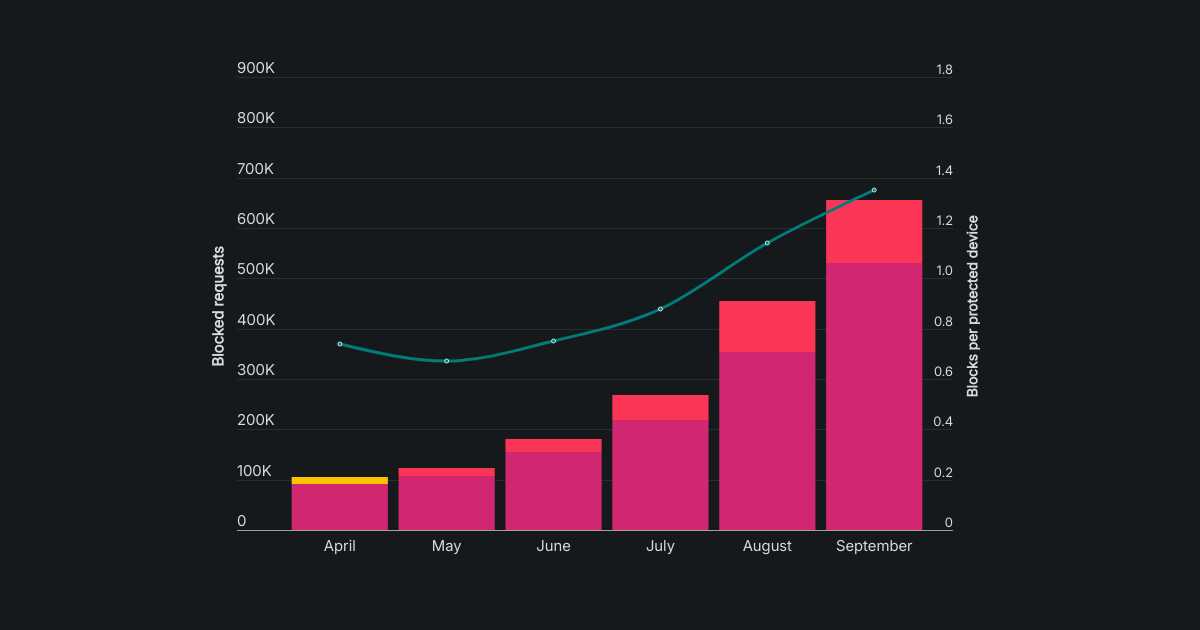Select the magenta segment of July bar
This screenshot has width=1200, height=630.
pos(661,475)
